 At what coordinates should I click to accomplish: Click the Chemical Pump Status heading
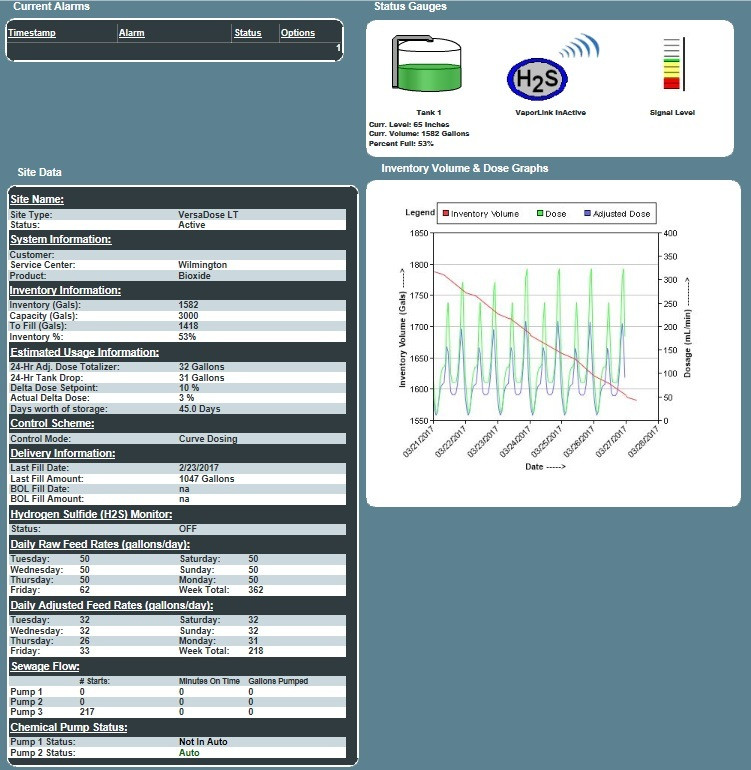click(68, 727)
